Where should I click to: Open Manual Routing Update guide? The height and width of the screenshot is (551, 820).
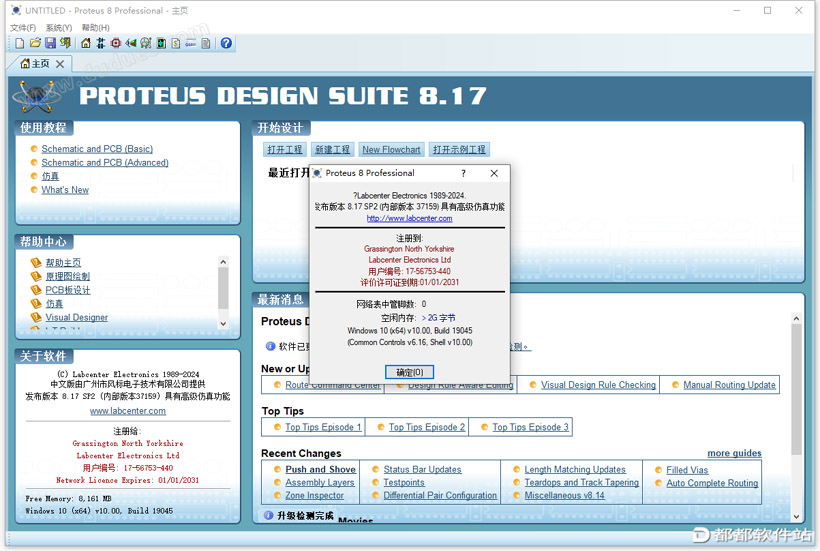pyautogui.click(x=729, y=385)
